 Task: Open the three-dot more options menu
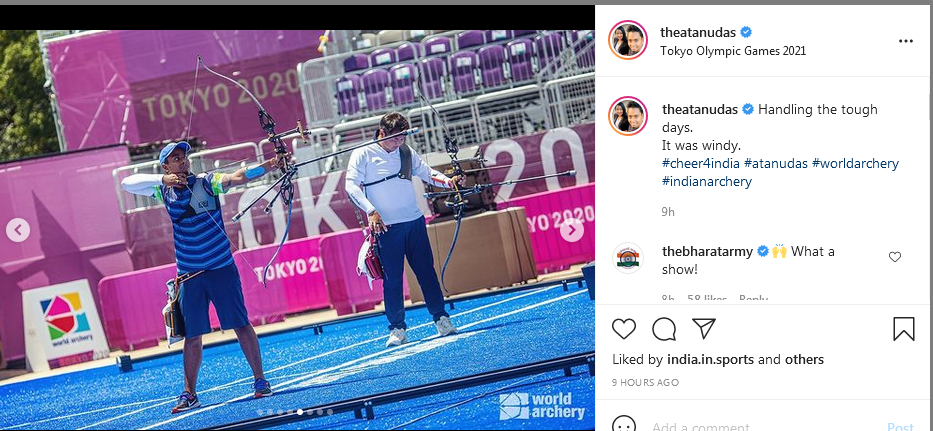906,41
